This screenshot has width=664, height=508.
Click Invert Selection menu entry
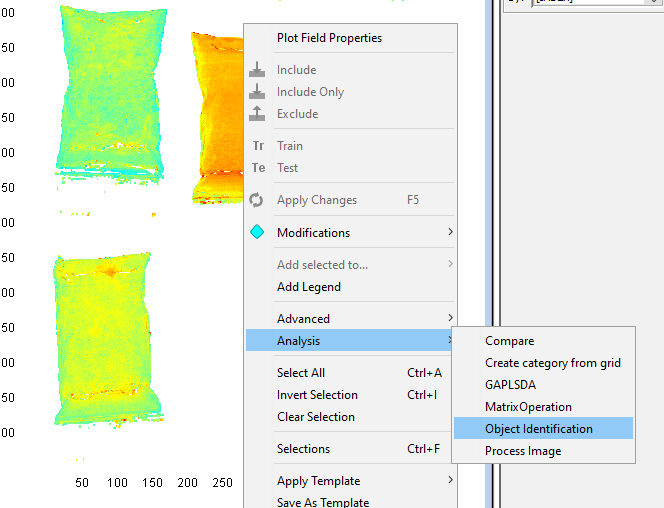click(317, 395)
